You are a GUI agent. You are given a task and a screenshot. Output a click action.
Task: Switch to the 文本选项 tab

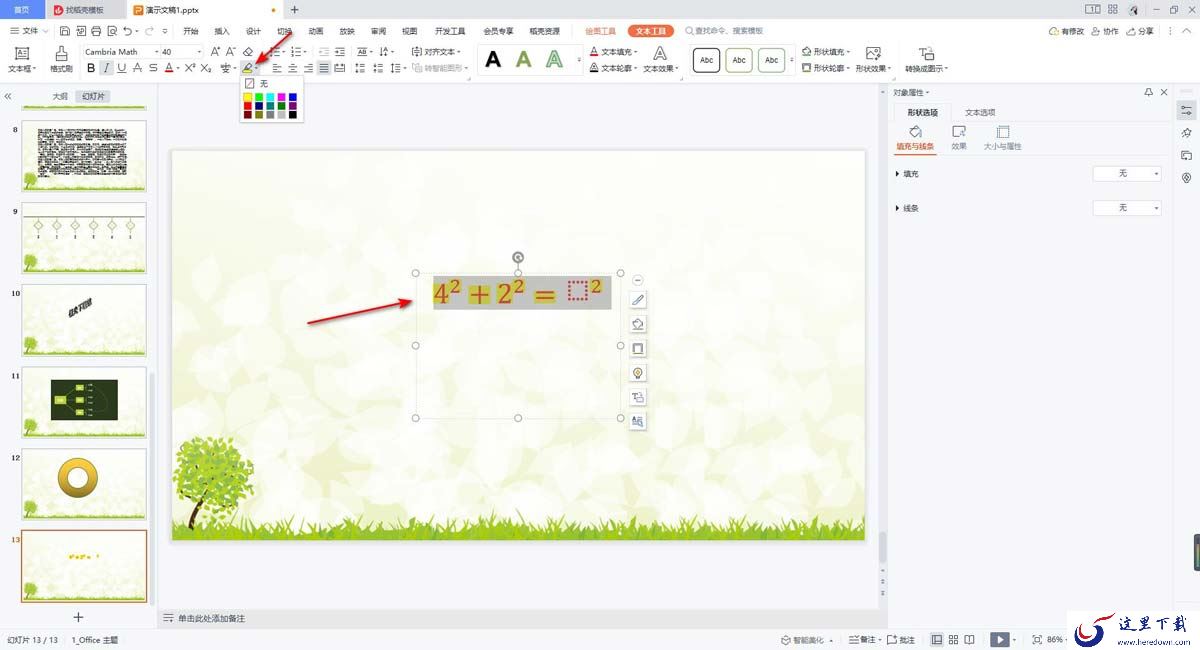coord(979,112)
